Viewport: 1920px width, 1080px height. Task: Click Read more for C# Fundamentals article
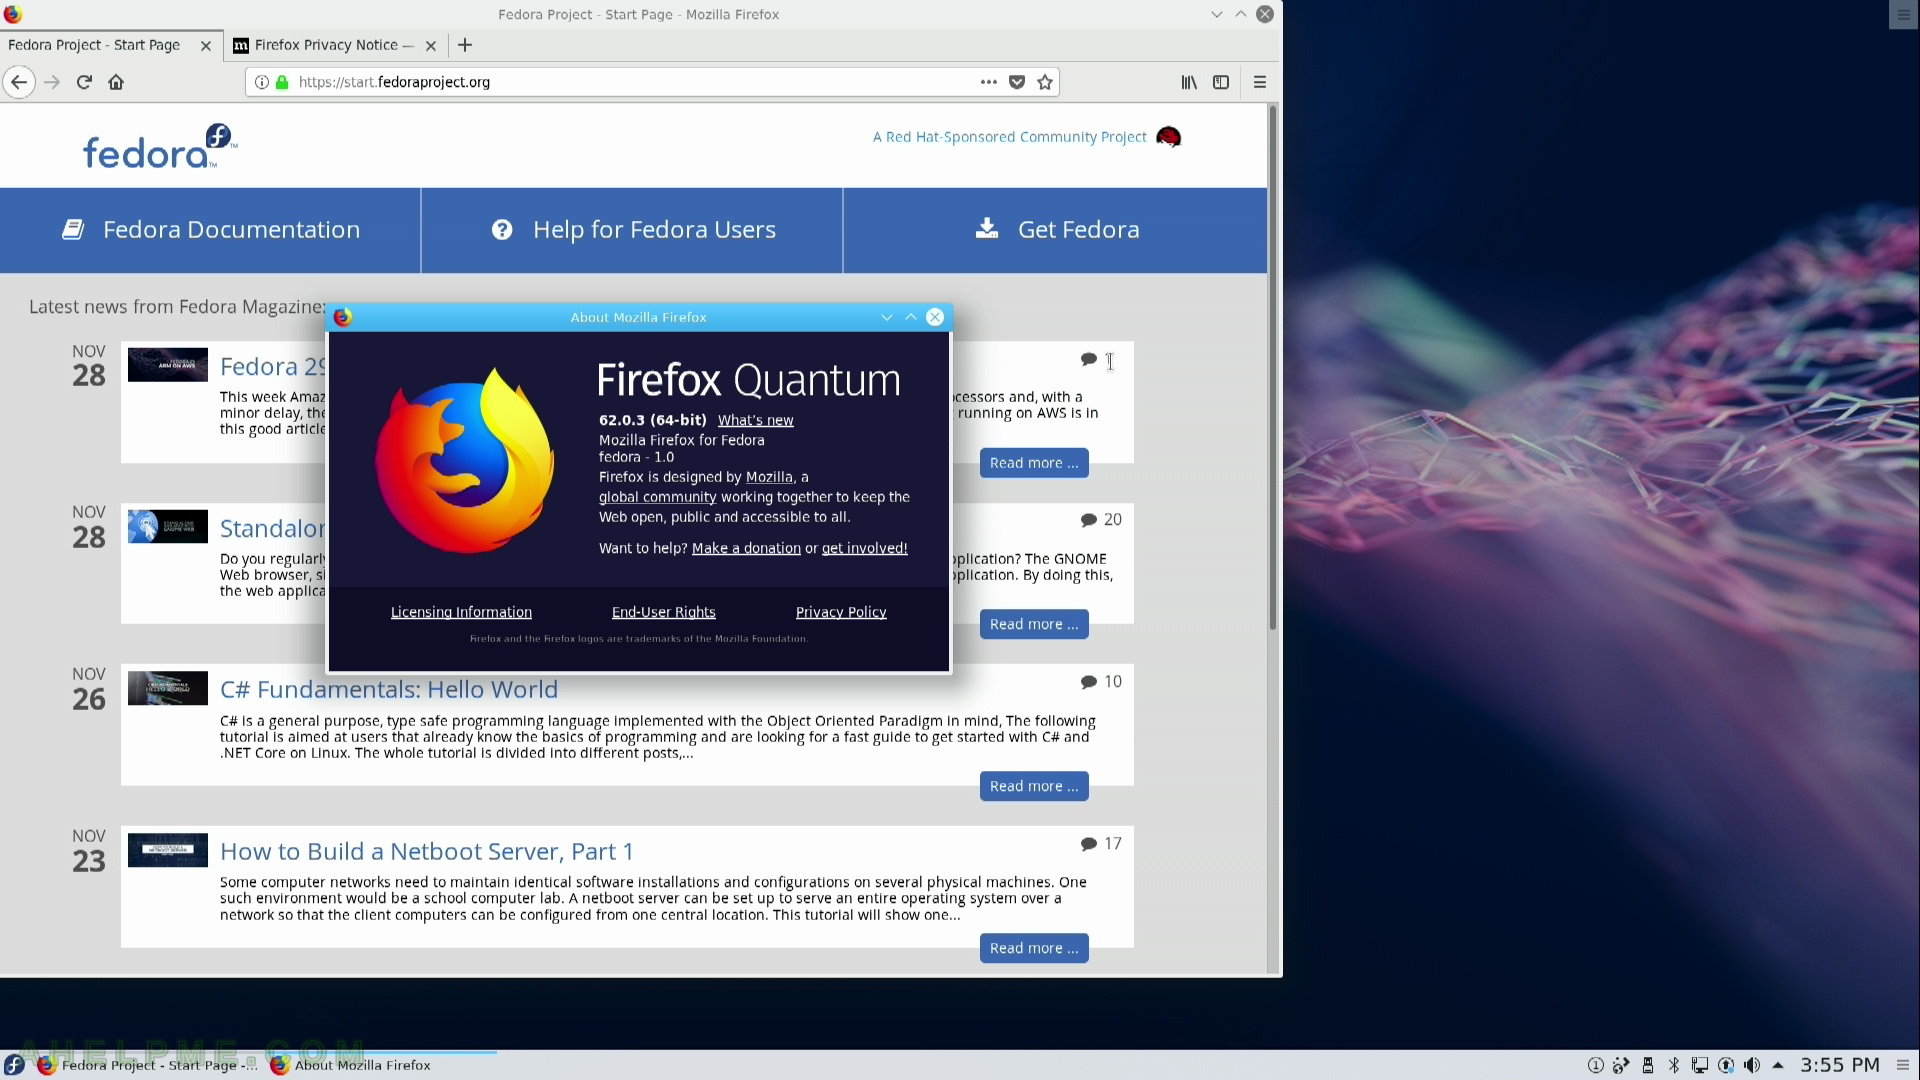click(x=1034, y=786)
